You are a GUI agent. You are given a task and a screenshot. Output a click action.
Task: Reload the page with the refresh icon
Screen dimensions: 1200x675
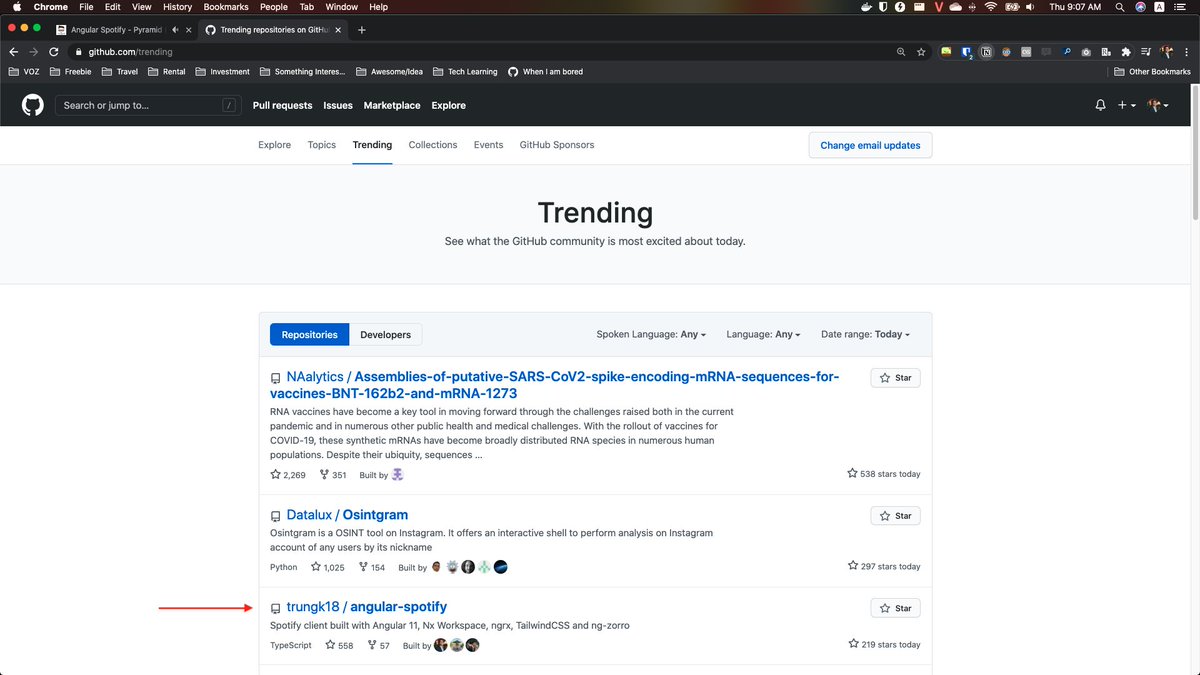(x=56, y=52)
